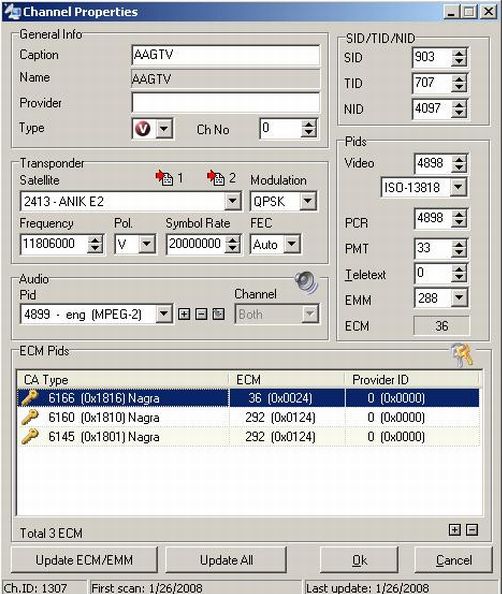Add ECM entry with bottom plus icon
Viewport: 502px width, 594px height.
pyautogui.click(x=455, y=530)
